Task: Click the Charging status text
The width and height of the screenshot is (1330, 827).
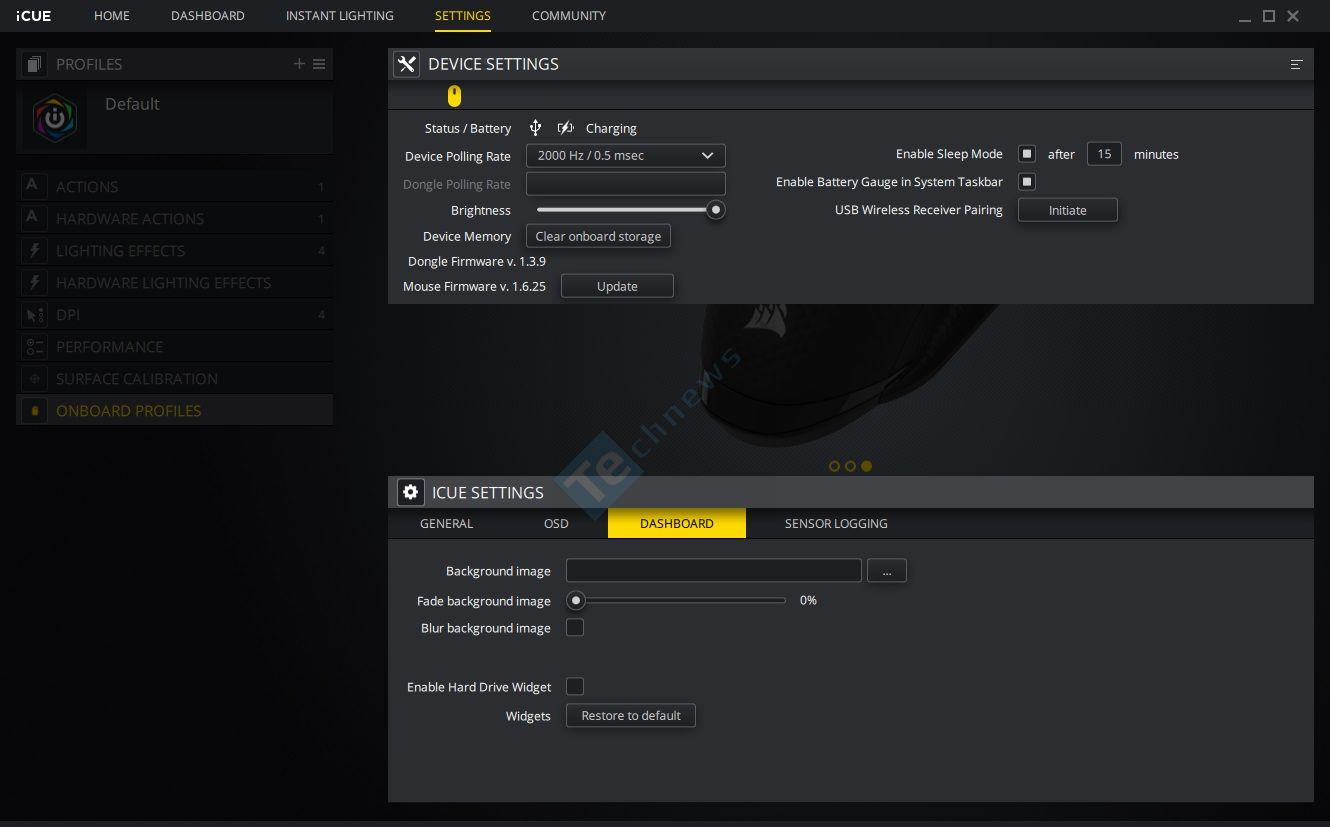Action: pos(611,128)
